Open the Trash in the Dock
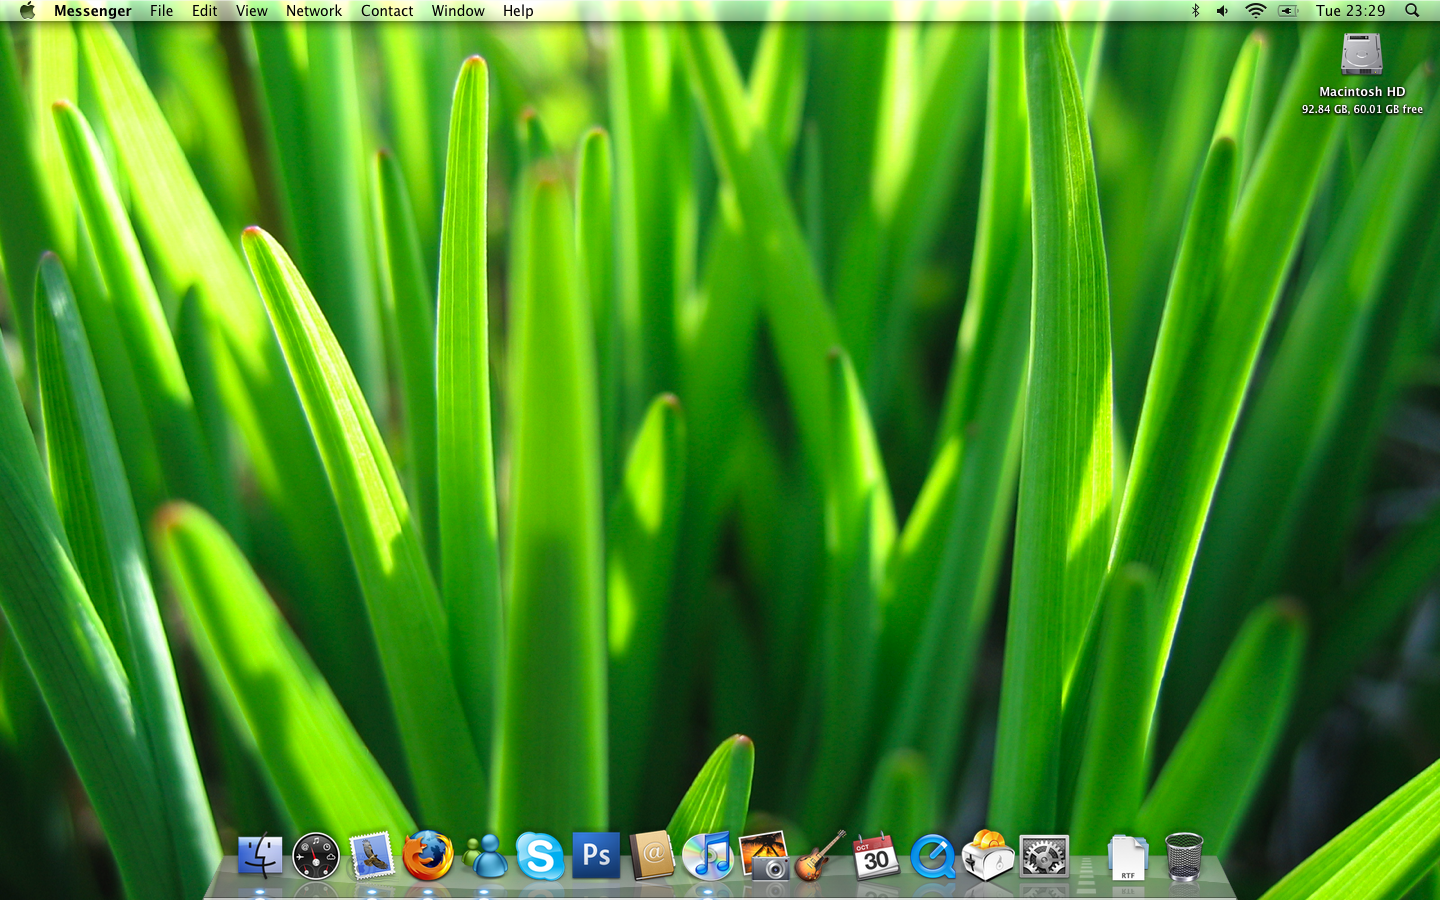The height and width of the screenshot is (900, 1440). [1184, 857]
